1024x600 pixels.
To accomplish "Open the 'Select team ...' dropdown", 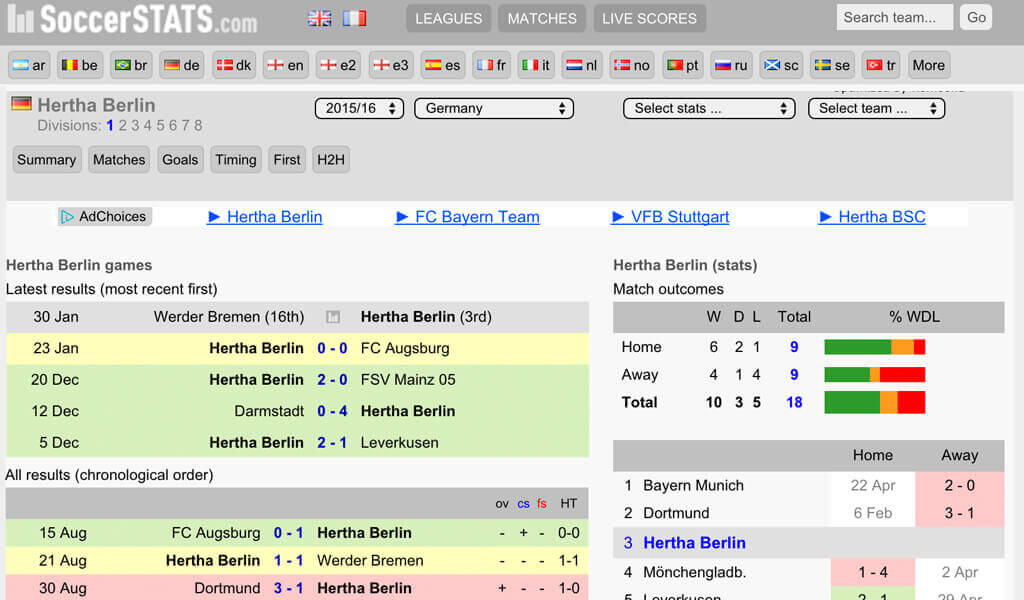I will [x=876, y=108].
